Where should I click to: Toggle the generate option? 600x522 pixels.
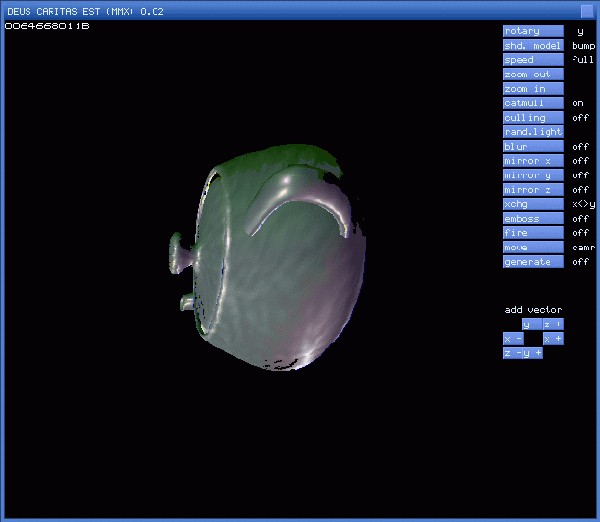pyautogui.click(x=533, y=262)
